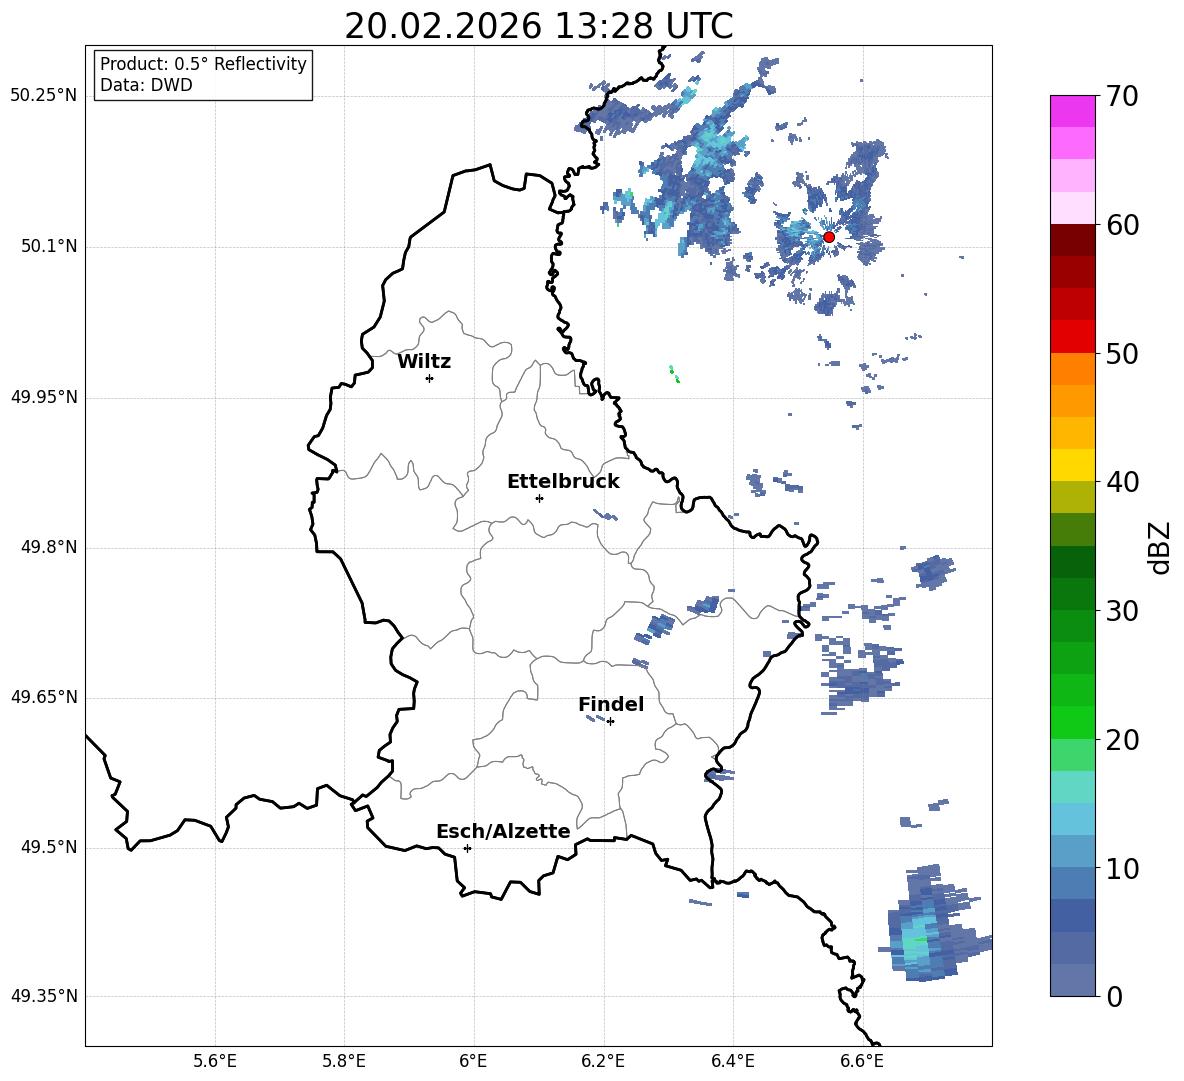This screenshot has height=1081, width=1184.
Task: Click the colorbar '10' tick label
Action: (1122, 869)
